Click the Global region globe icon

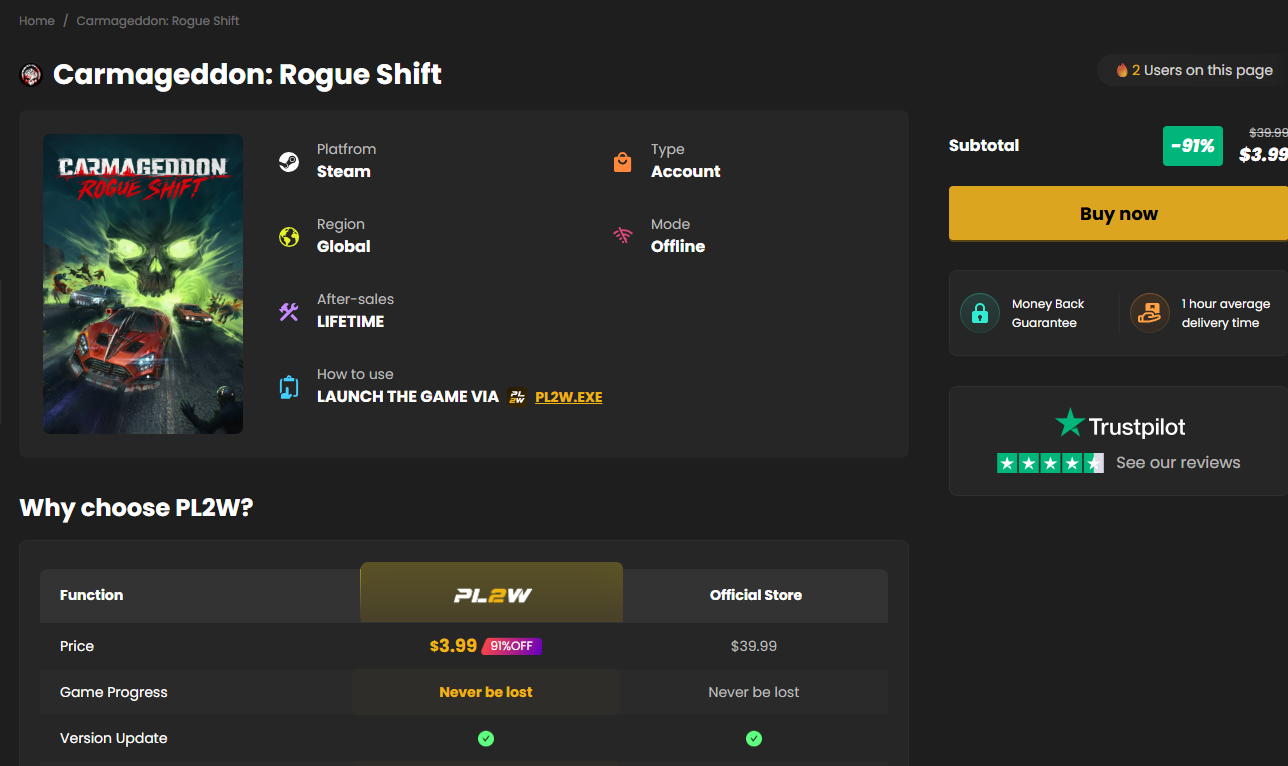pos(289,237)
